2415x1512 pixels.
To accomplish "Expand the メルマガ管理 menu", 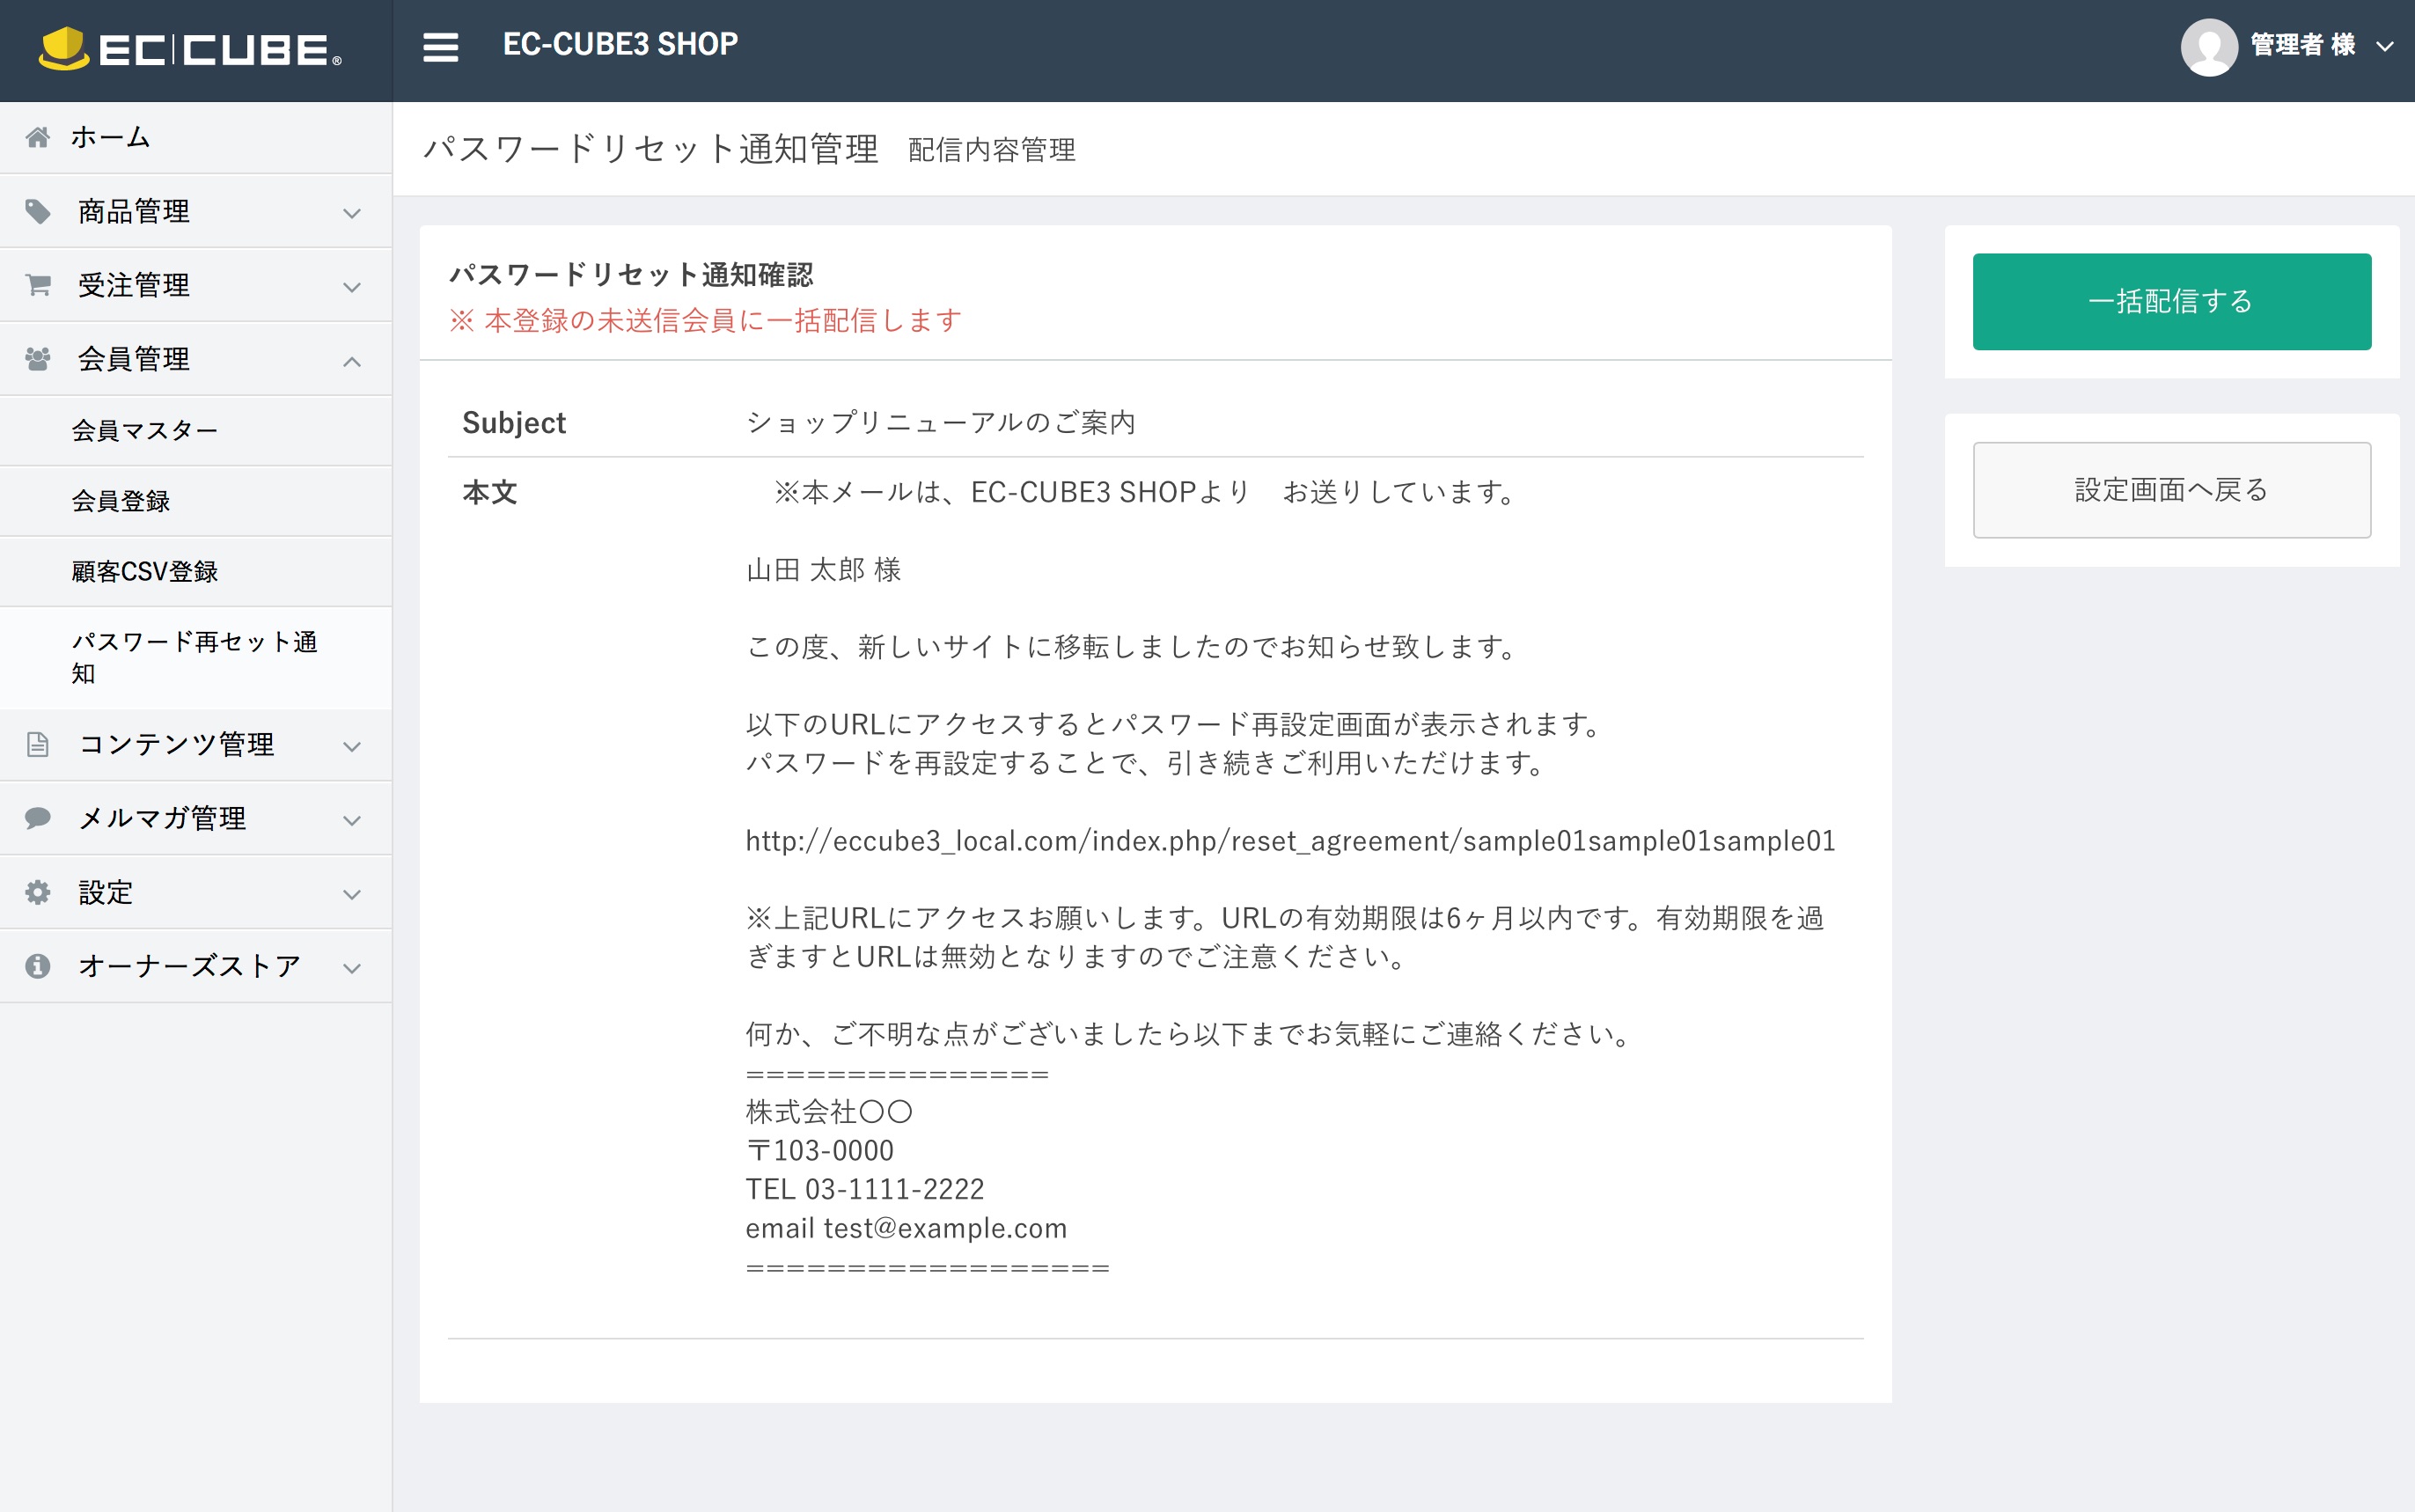I will [351, 820].
